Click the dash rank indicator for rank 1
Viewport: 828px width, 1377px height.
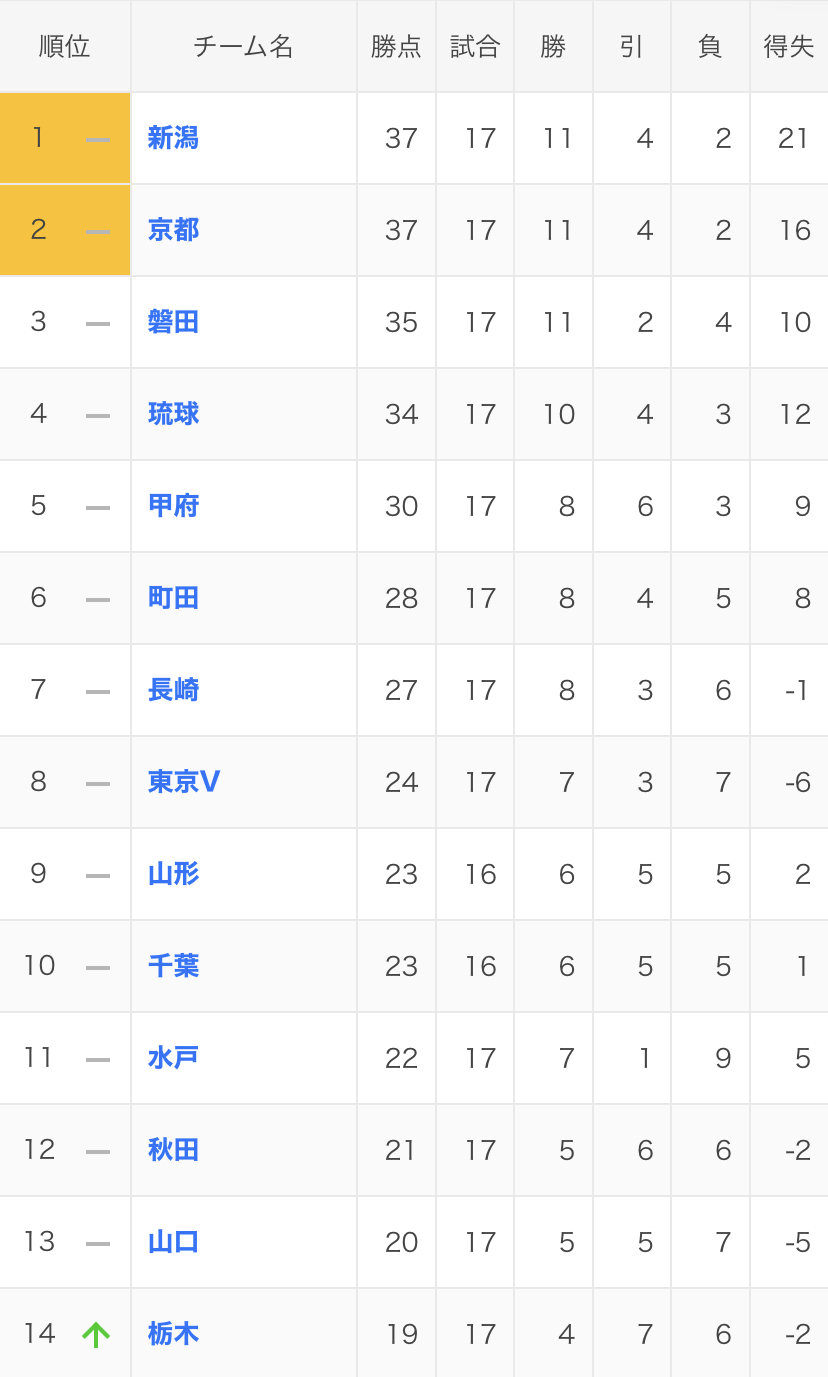click(98, 139)
